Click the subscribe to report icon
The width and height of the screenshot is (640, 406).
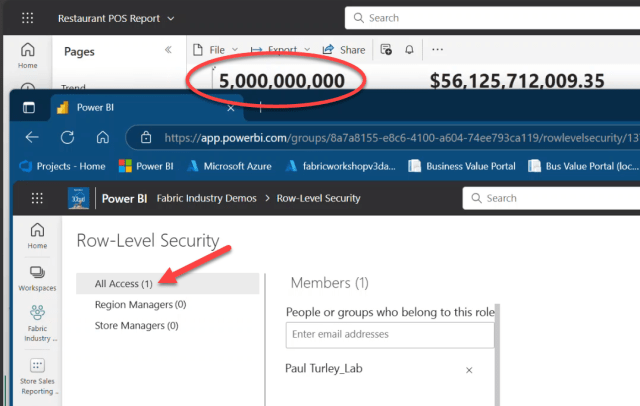(x=386, y=49)
